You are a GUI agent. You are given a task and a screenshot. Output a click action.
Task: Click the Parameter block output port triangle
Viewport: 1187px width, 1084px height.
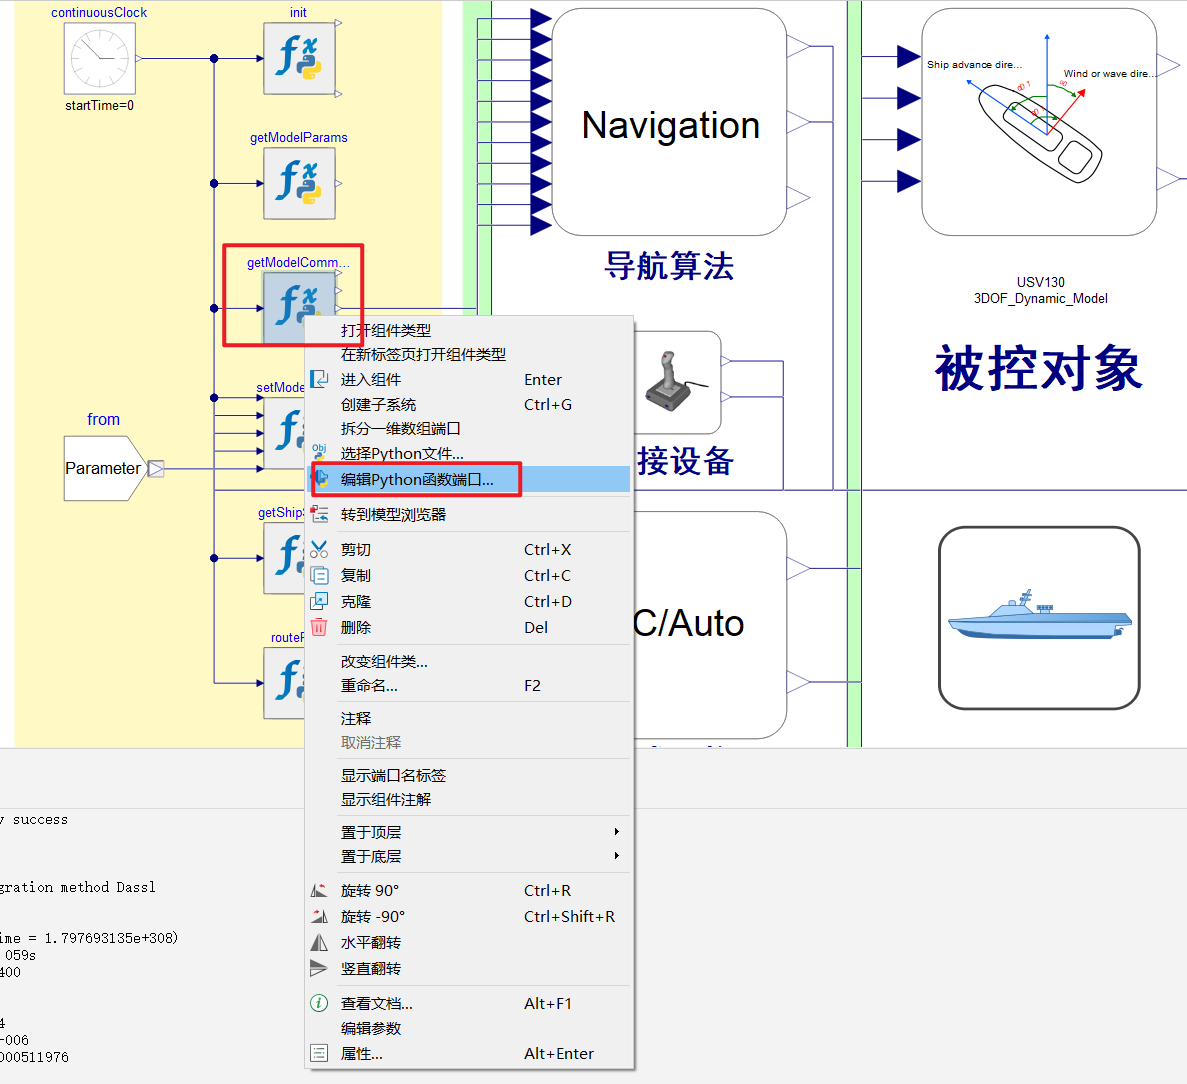pyautogui.click(x=156, y=469)
